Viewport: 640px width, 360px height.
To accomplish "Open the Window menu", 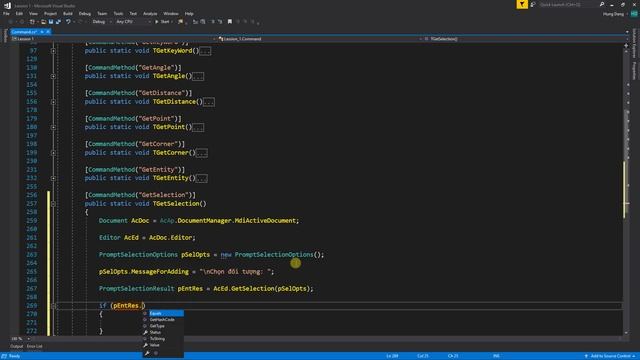I will click(x=171, y=13).
